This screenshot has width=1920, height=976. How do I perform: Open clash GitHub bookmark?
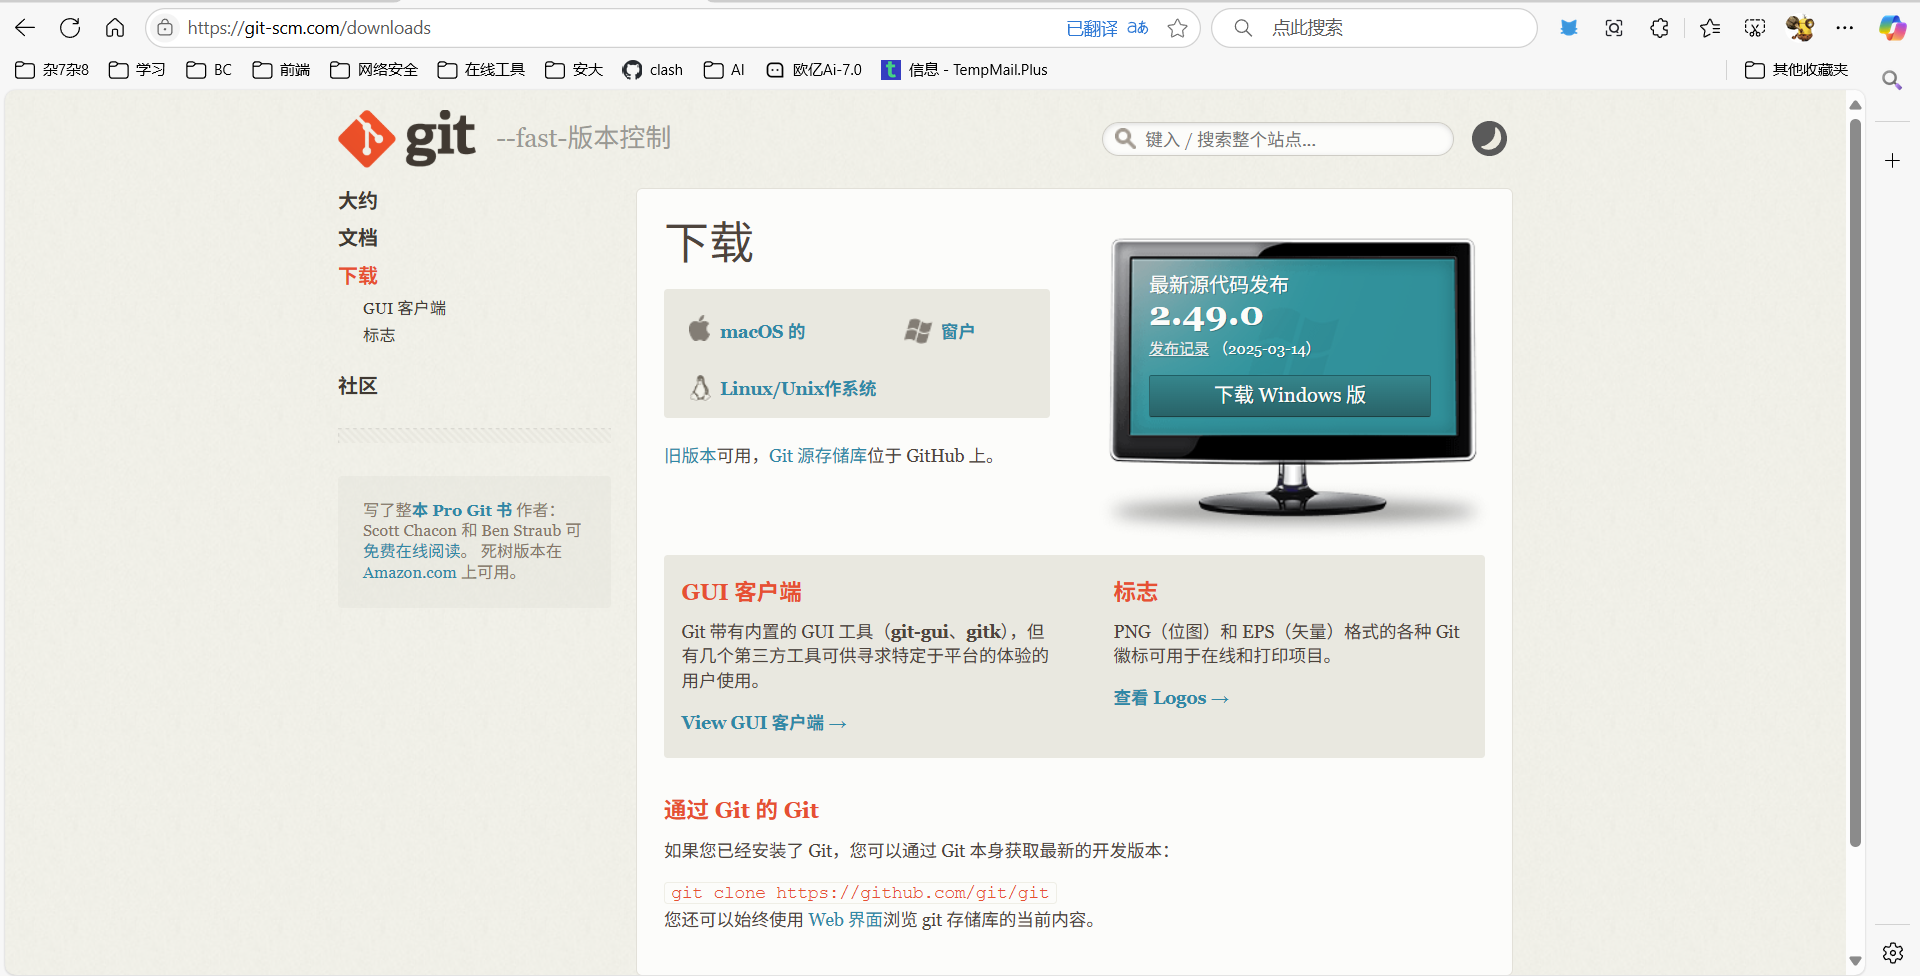pyautogui.click(x=653, y=70)
